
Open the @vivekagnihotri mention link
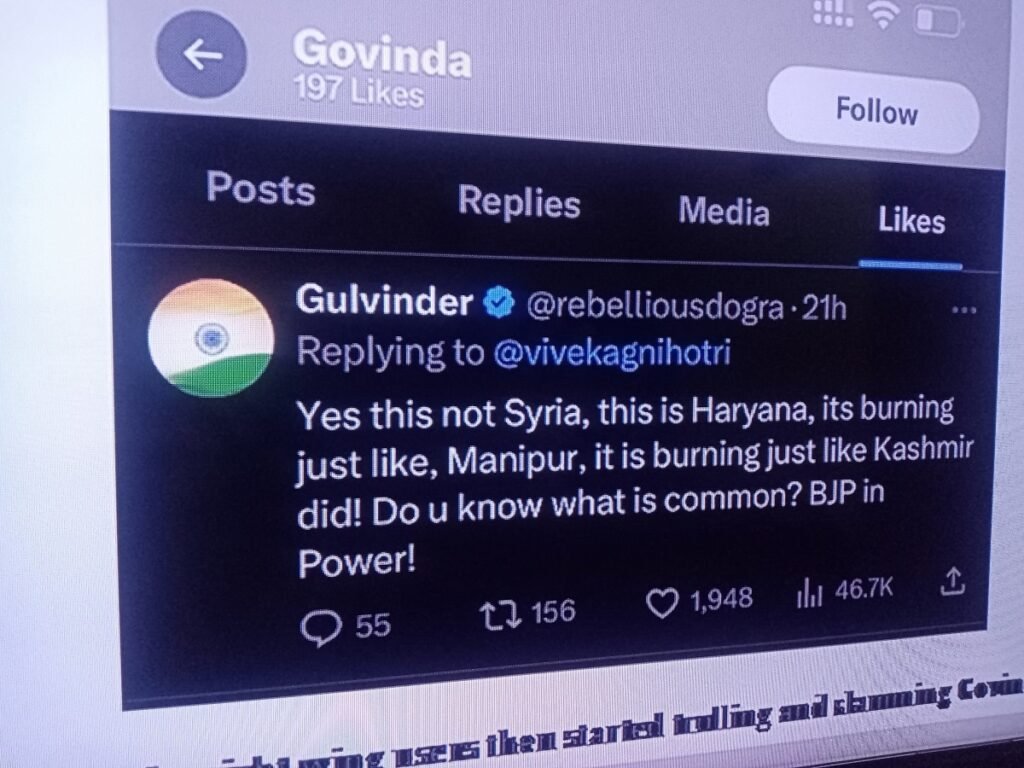612,353
